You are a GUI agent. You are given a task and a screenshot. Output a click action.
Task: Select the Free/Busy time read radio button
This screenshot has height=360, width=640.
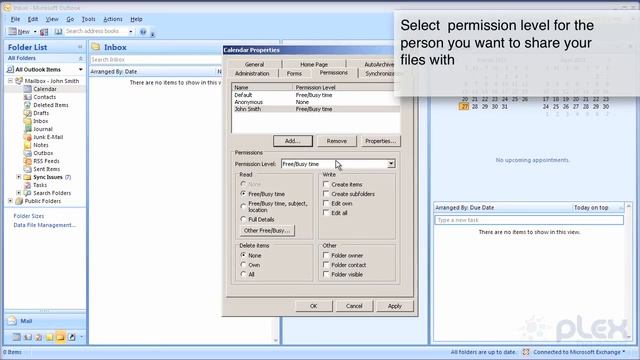(x=243, y=194)
